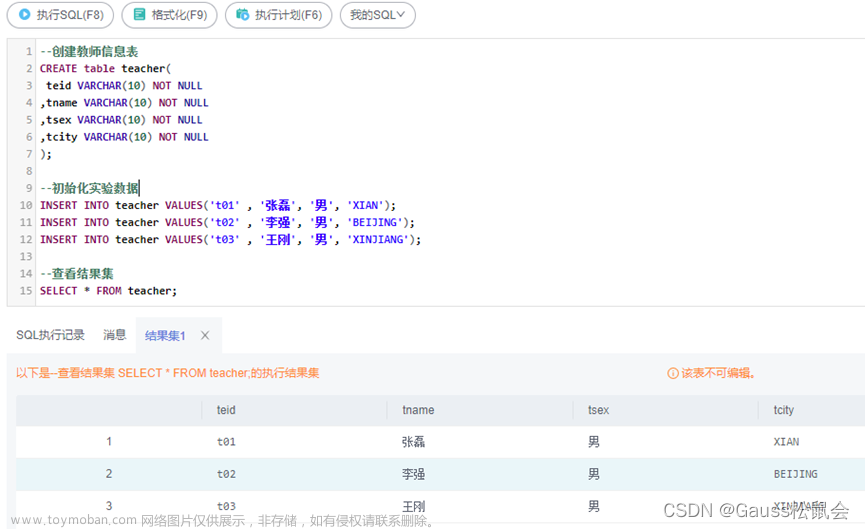865x529 pixels.
Task: Select the 王刚 cell in results
Action: tap(413, 506)
